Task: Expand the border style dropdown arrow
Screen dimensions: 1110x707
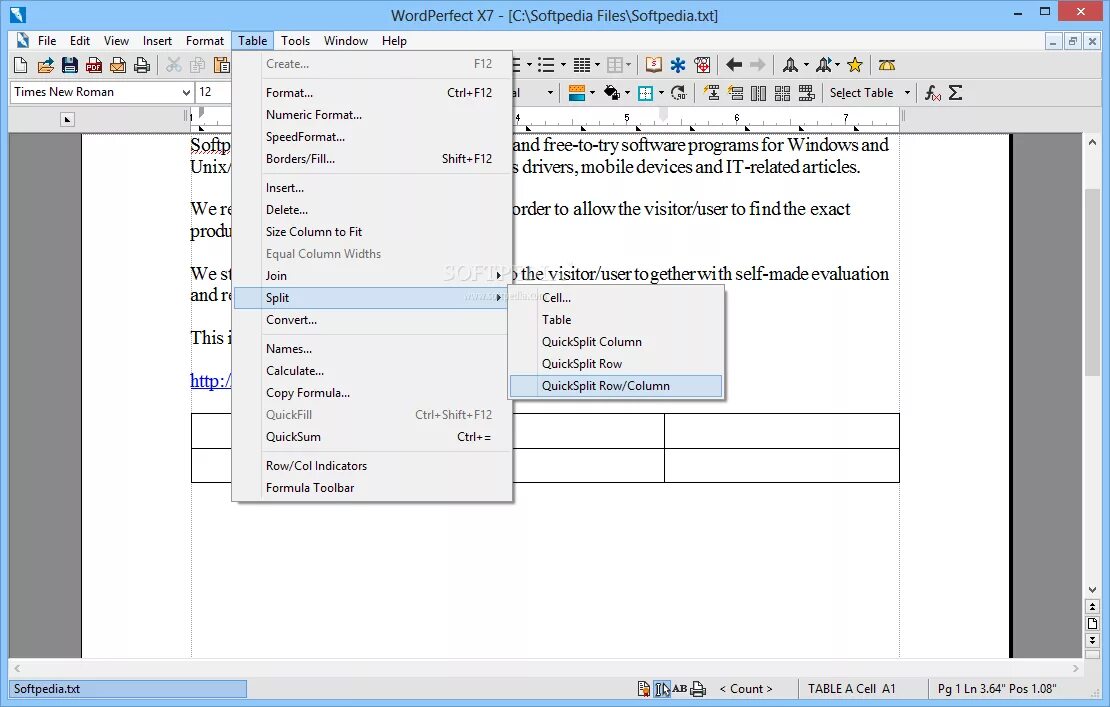Action: coord(661,93)
